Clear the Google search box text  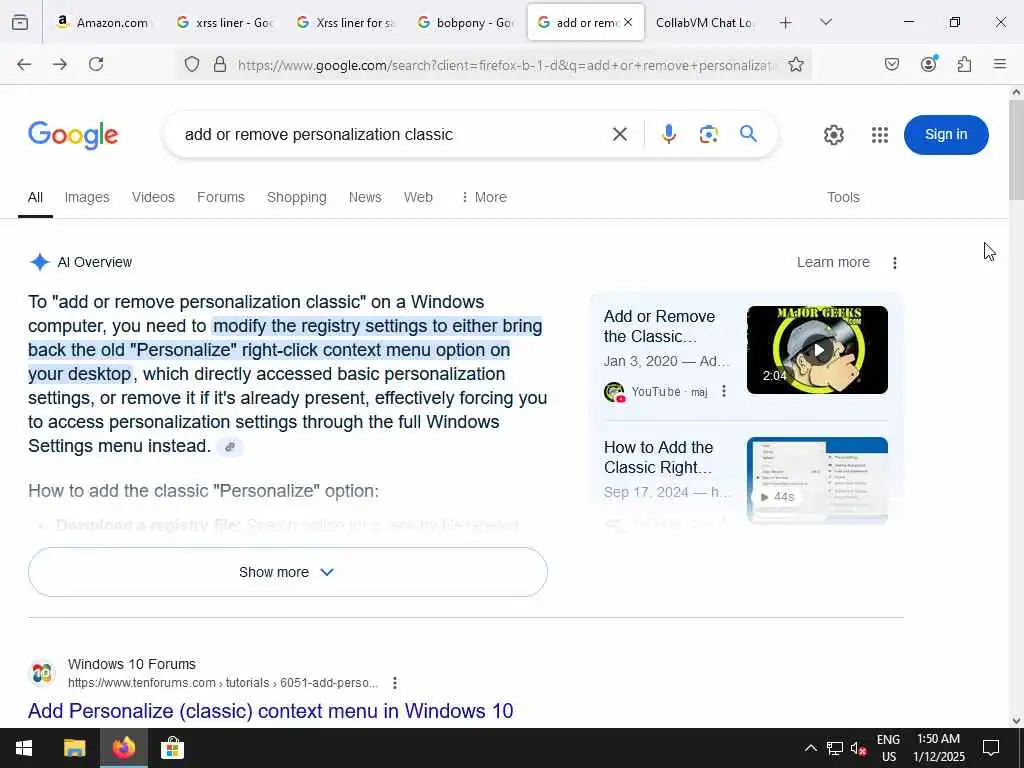(620, 135)
